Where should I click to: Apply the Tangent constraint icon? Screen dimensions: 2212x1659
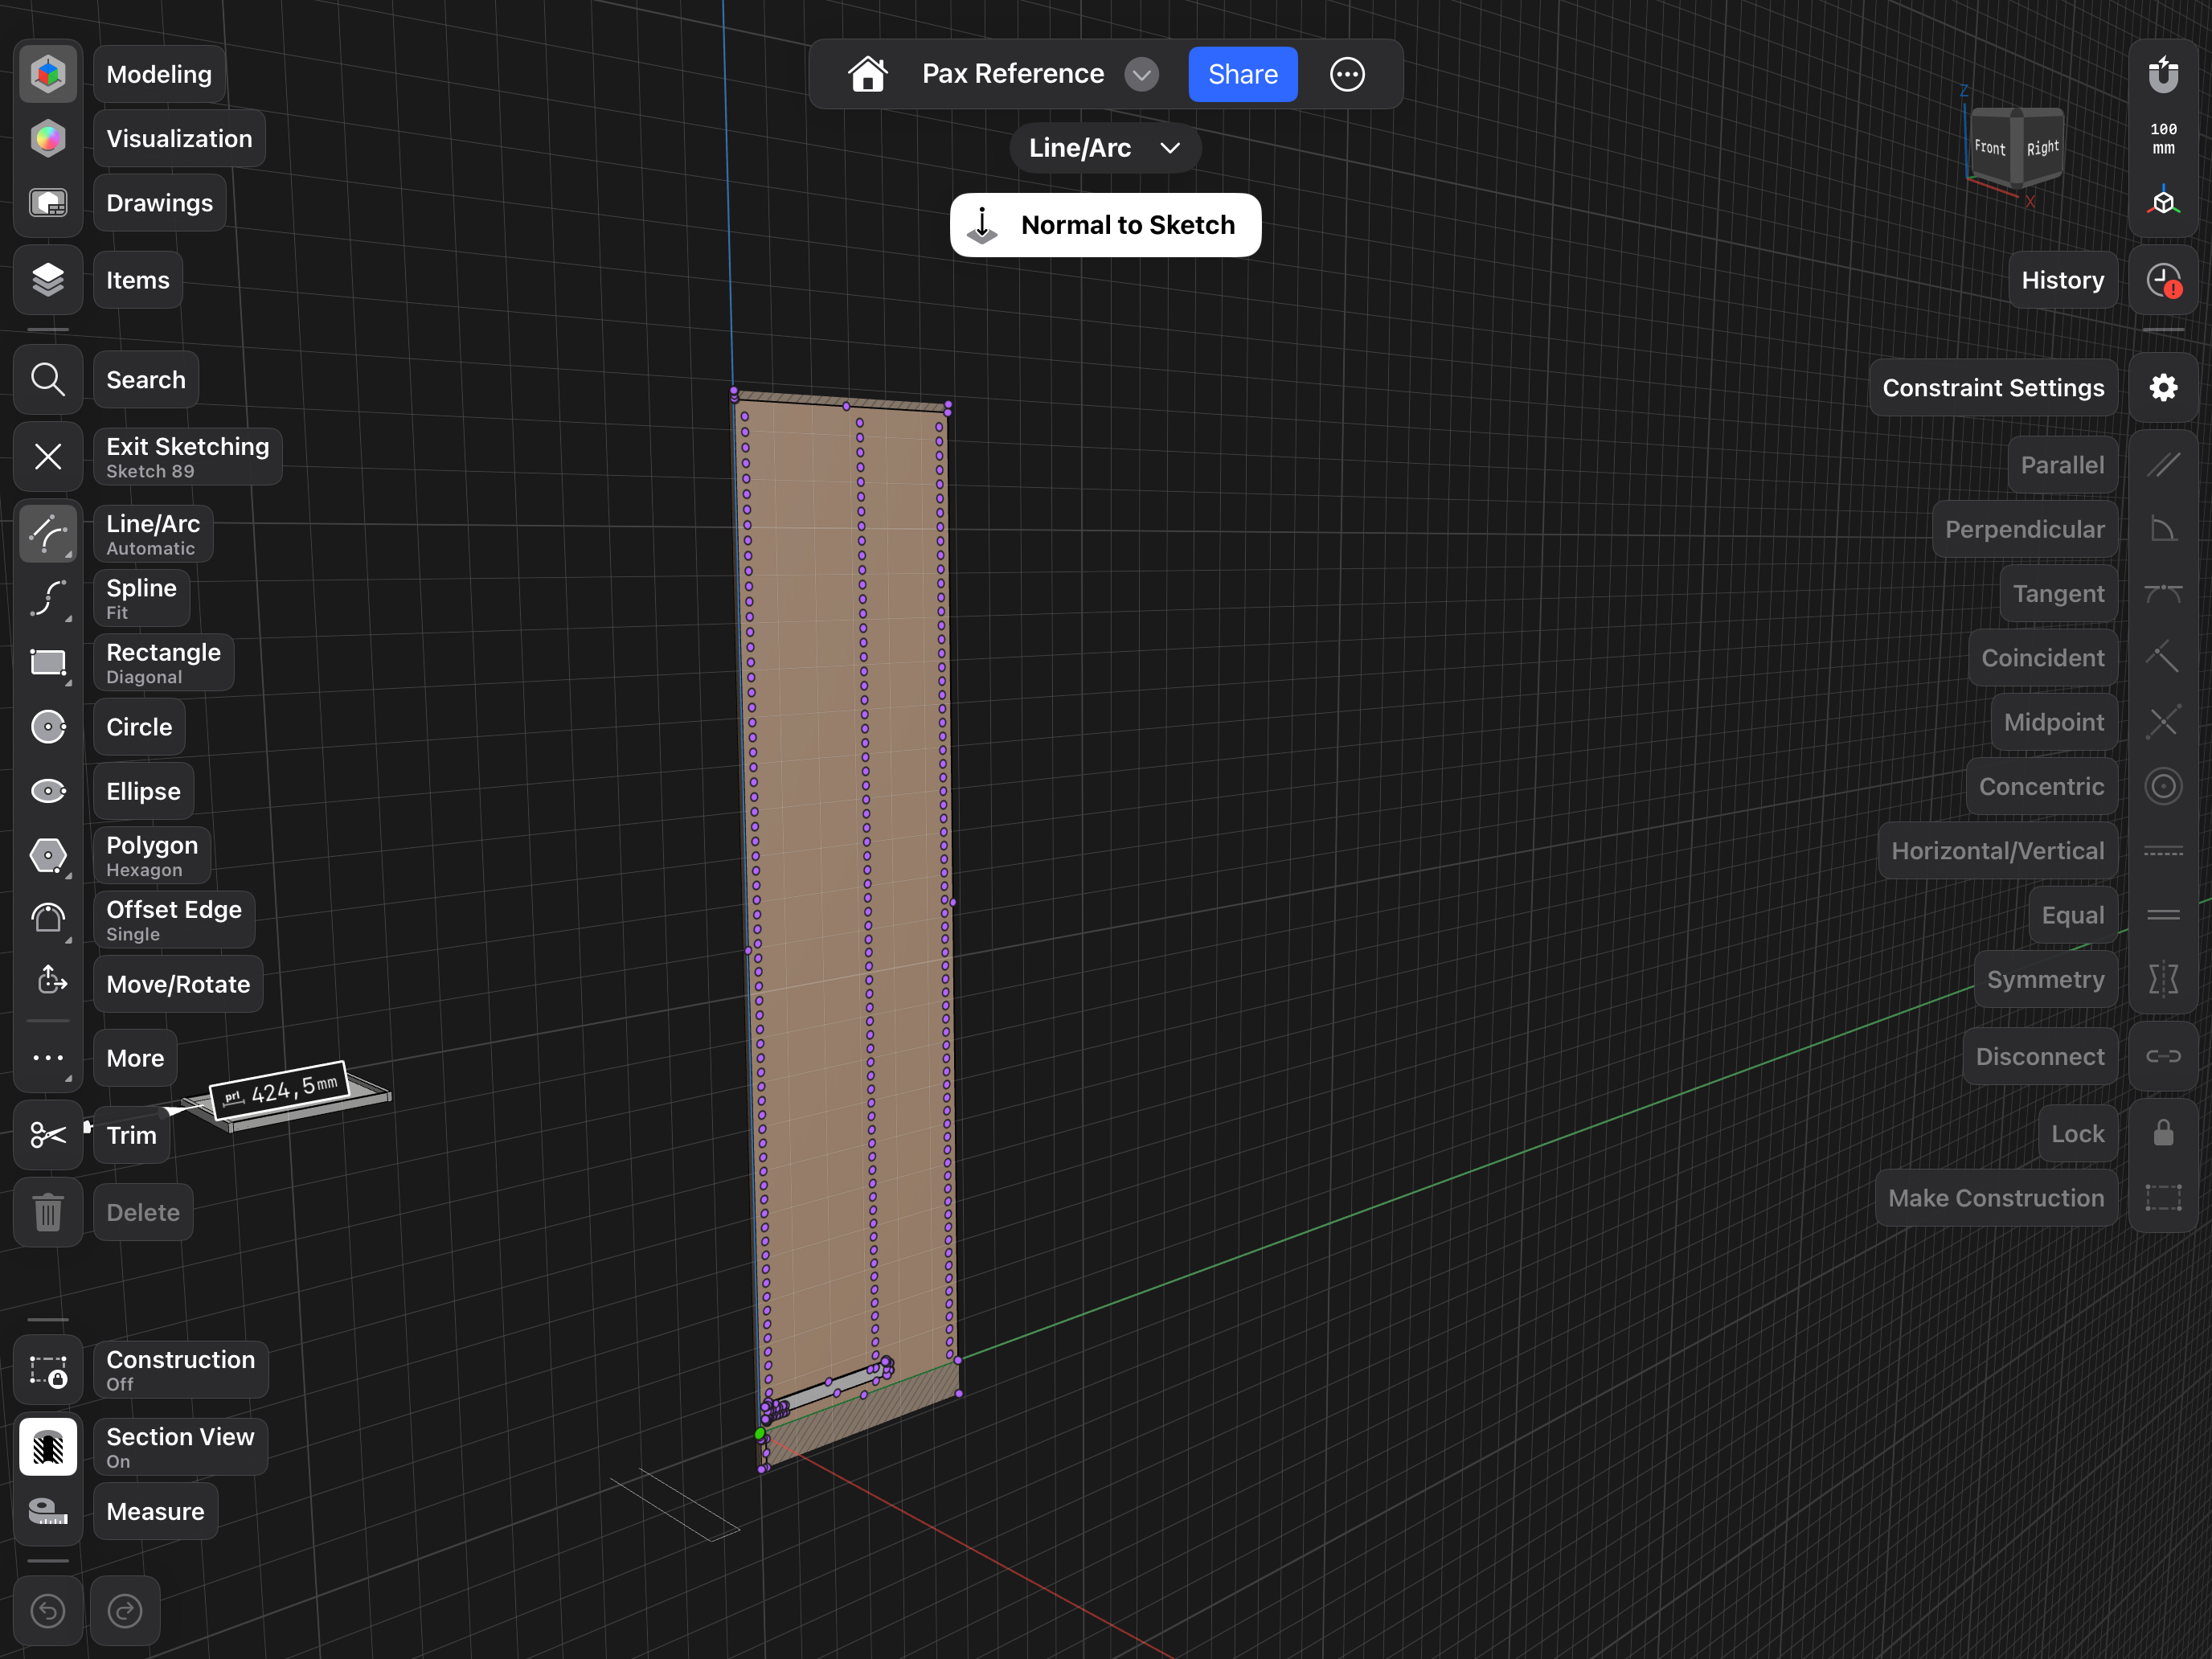[x=2163, y=593]
